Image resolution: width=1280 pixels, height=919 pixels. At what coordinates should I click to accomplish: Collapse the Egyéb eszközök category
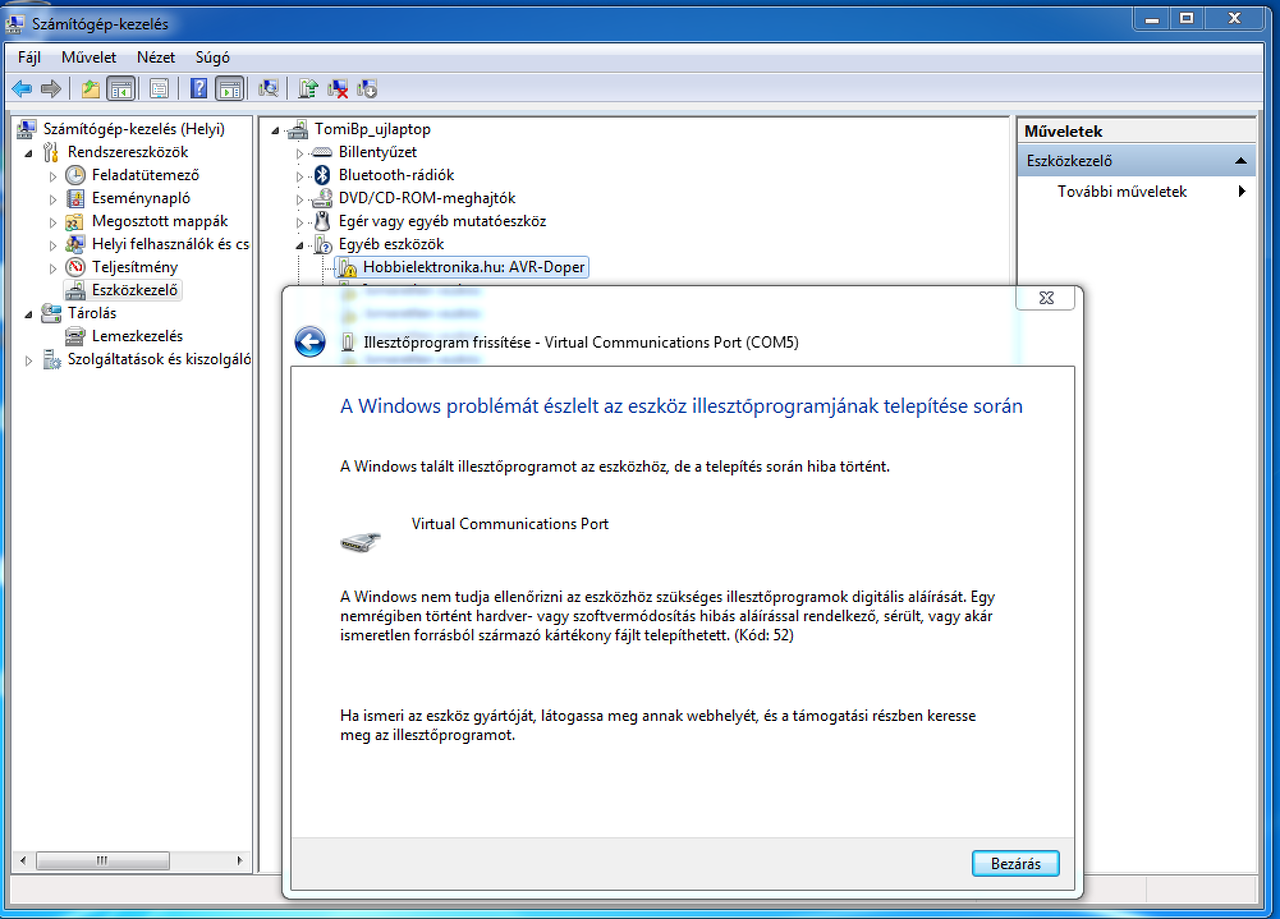pyautogui.click(x=299, y=245)
